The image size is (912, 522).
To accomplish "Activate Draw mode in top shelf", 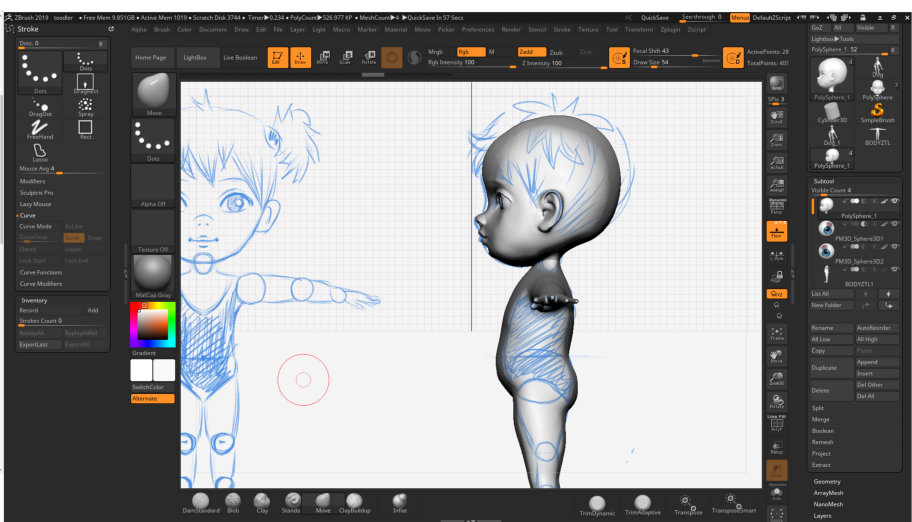I will [x=300, y=58].
